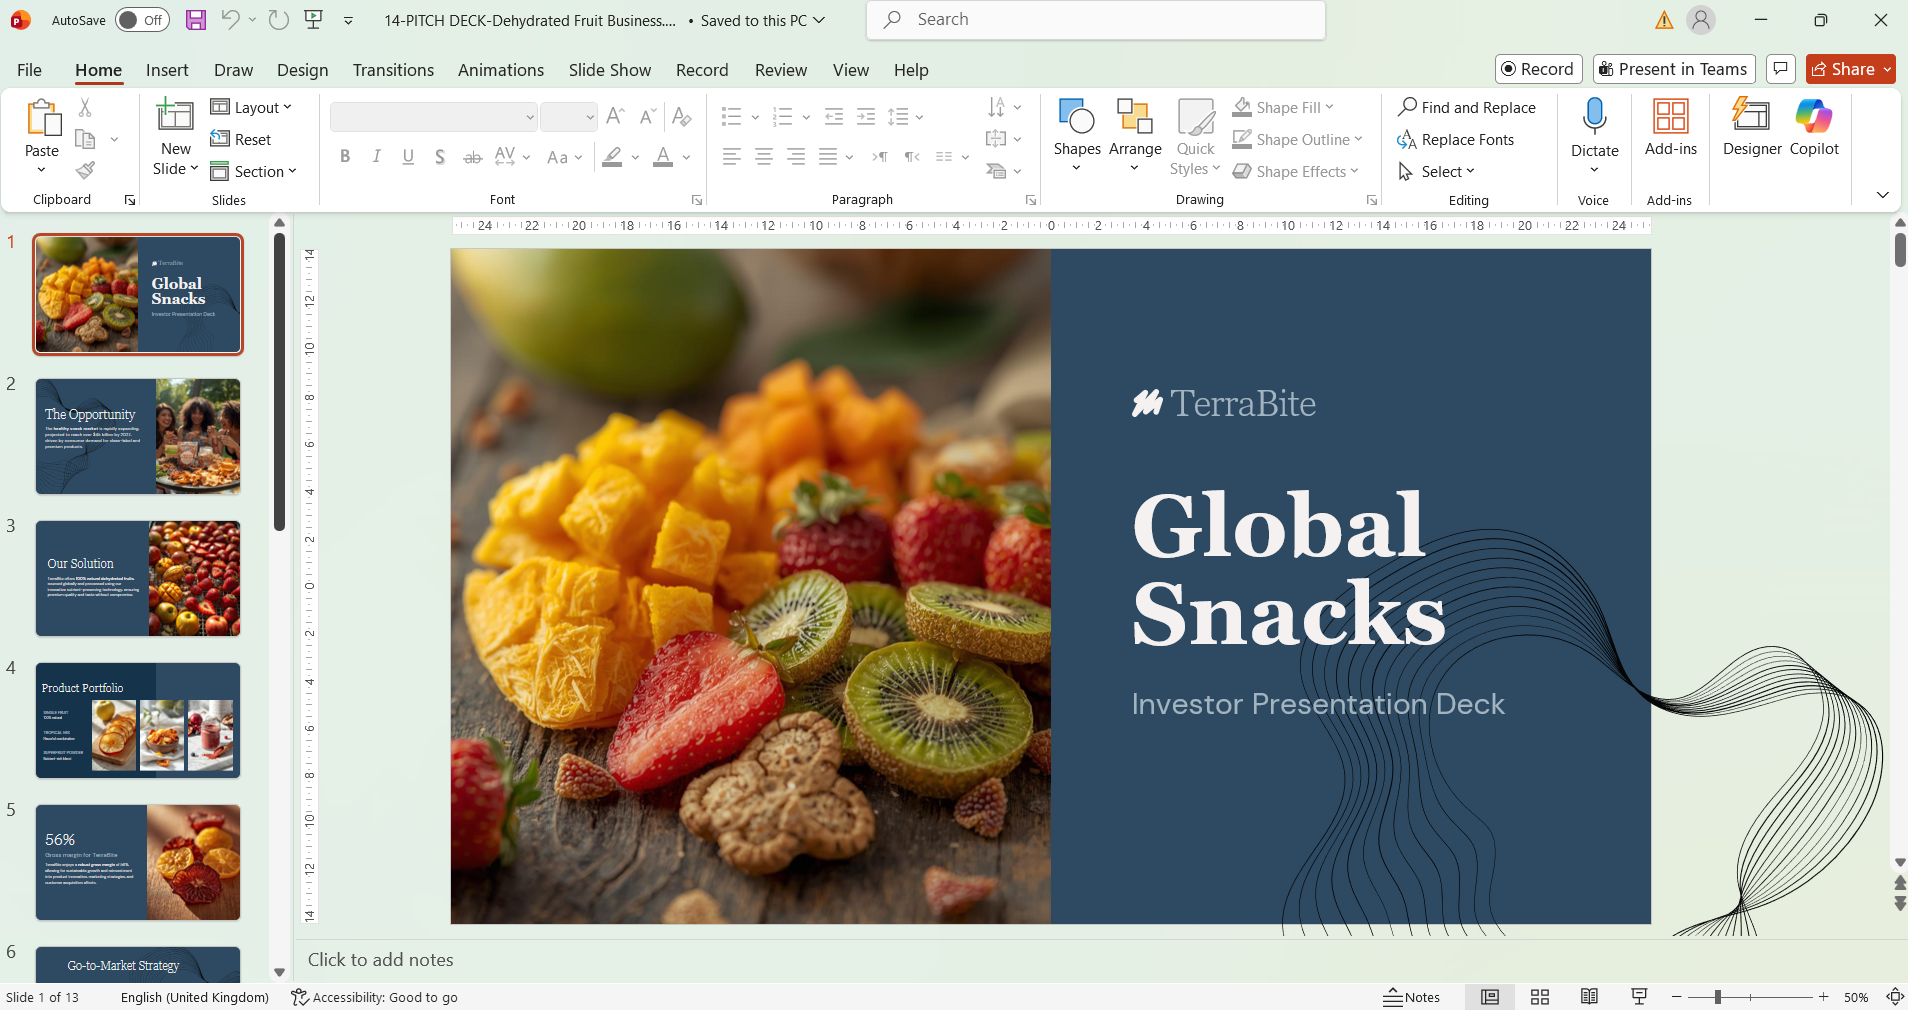
Task: Click the Reset slide button
Action: point(241,139)
